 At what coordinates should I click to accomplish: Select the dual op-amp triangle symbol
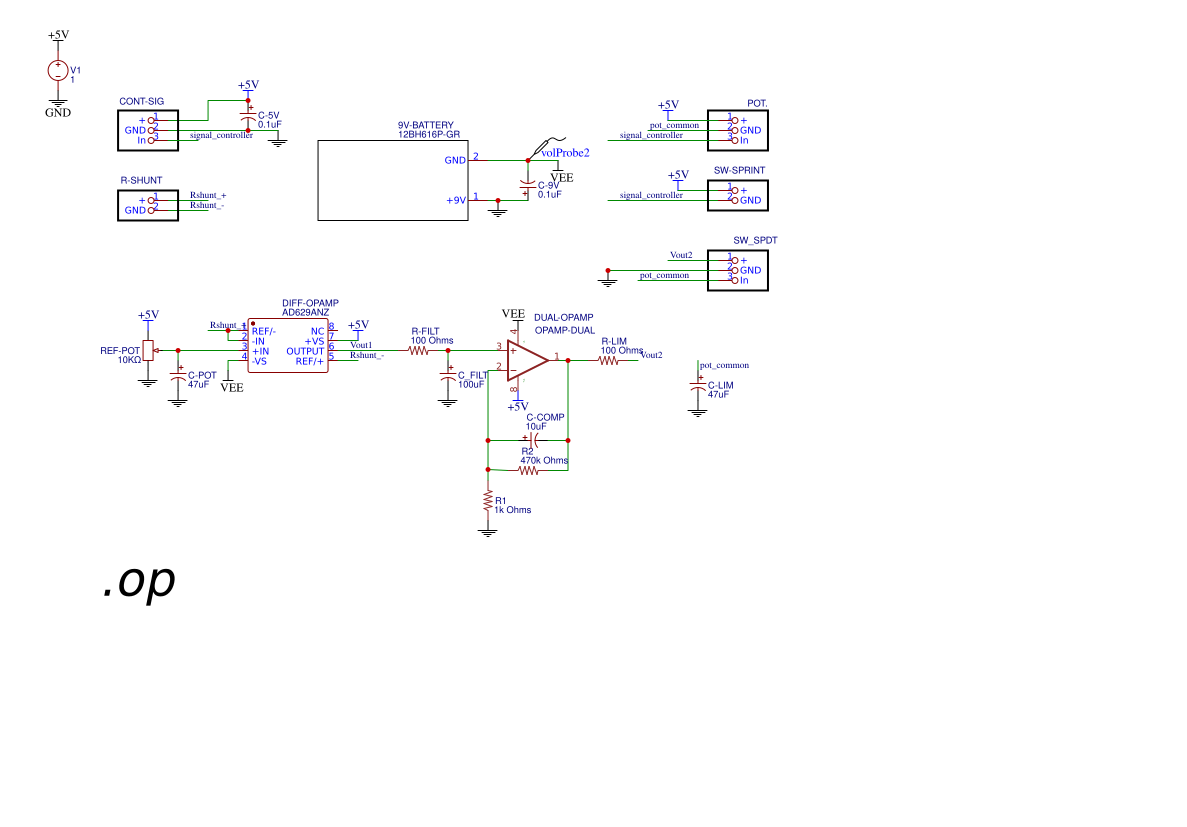tap(528, 360)
